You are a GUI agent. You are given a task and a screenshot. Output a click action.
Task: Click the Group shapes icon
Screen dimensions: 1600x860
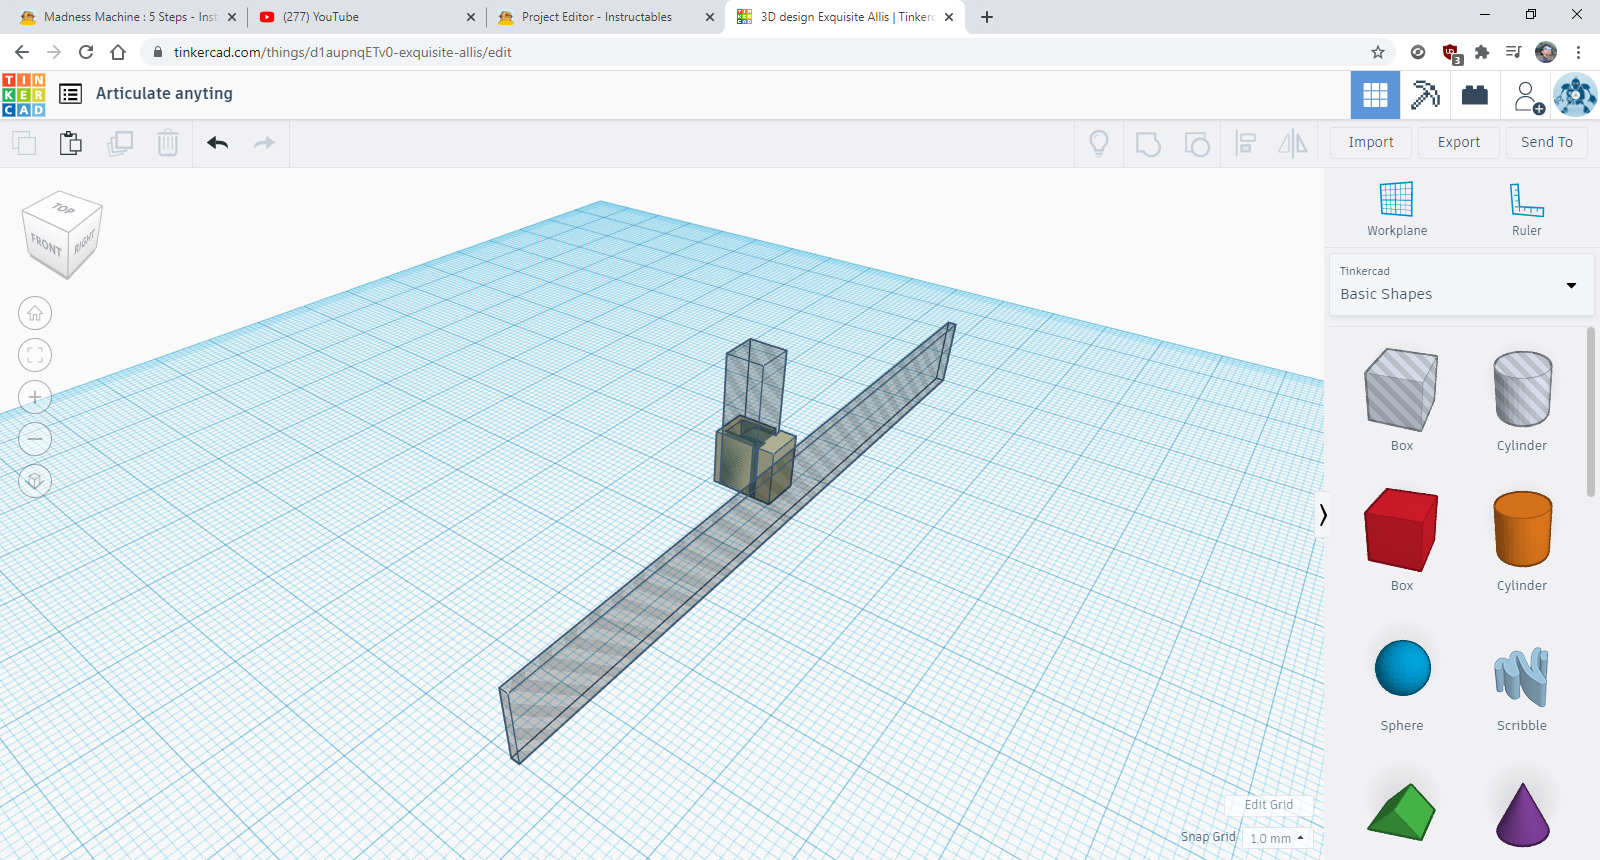pos(1148,144)
